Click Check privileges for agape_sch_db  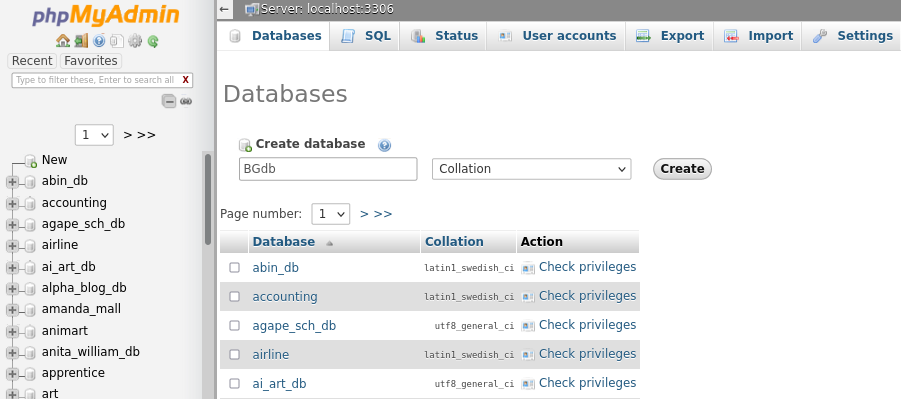point(587,325)
